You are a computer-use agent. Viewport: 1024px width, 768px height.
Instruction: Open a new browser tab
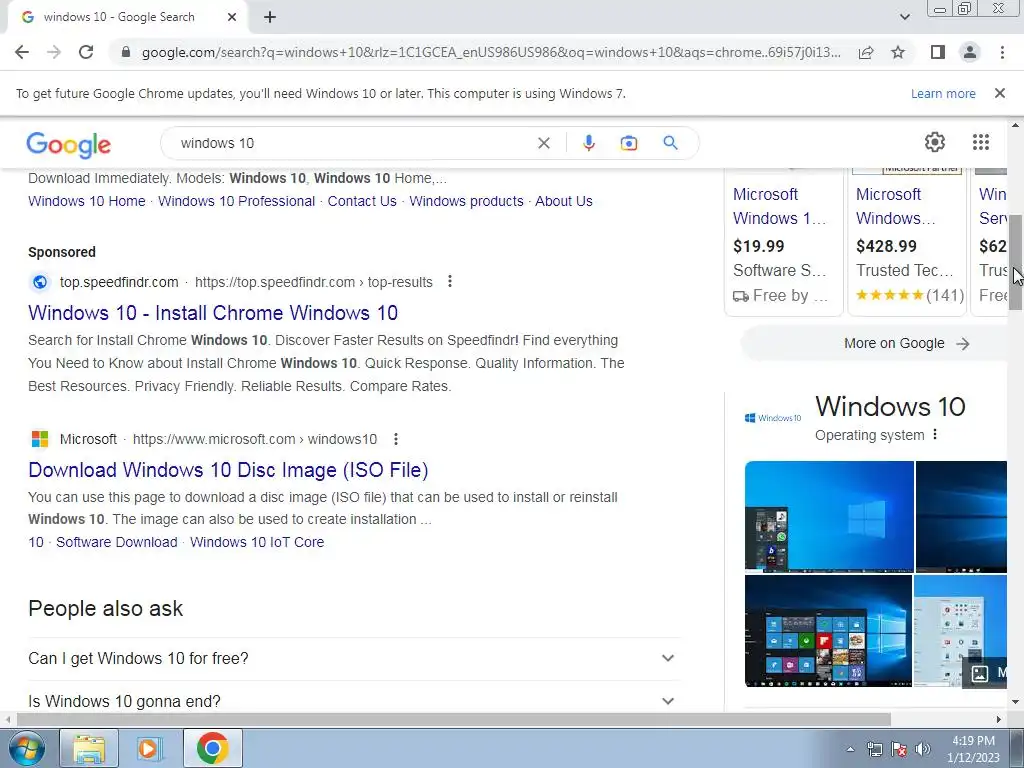click(270, 18)
